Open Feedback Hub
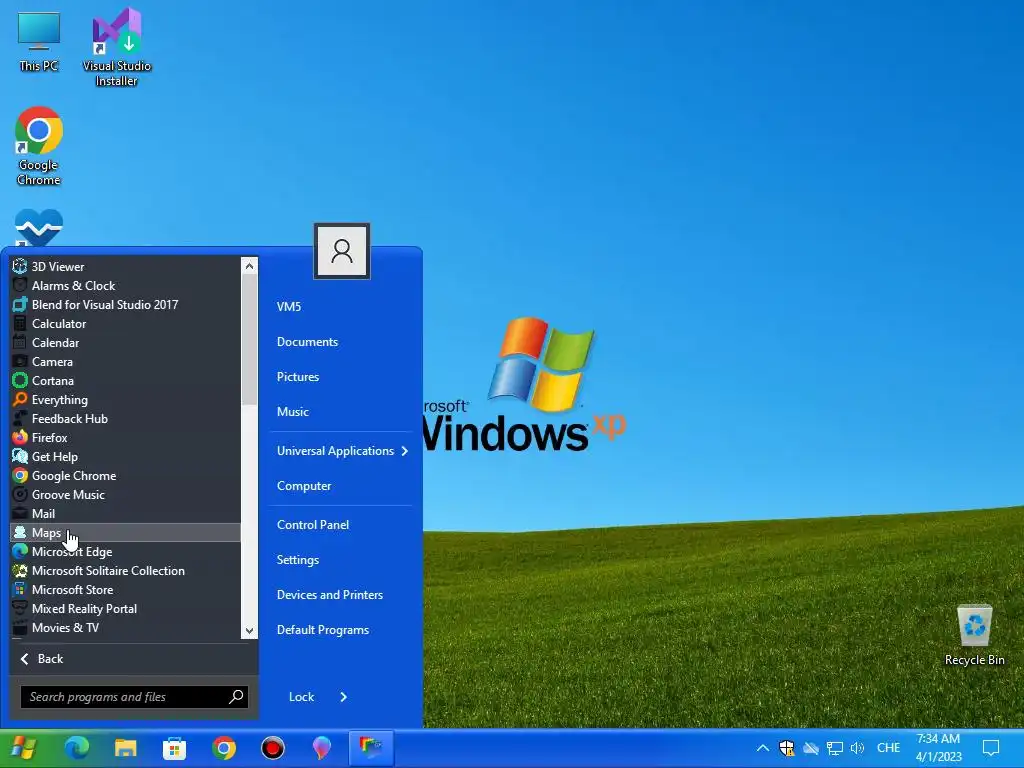The width and height of the screenshot is (1024, 768). (125, 419)
